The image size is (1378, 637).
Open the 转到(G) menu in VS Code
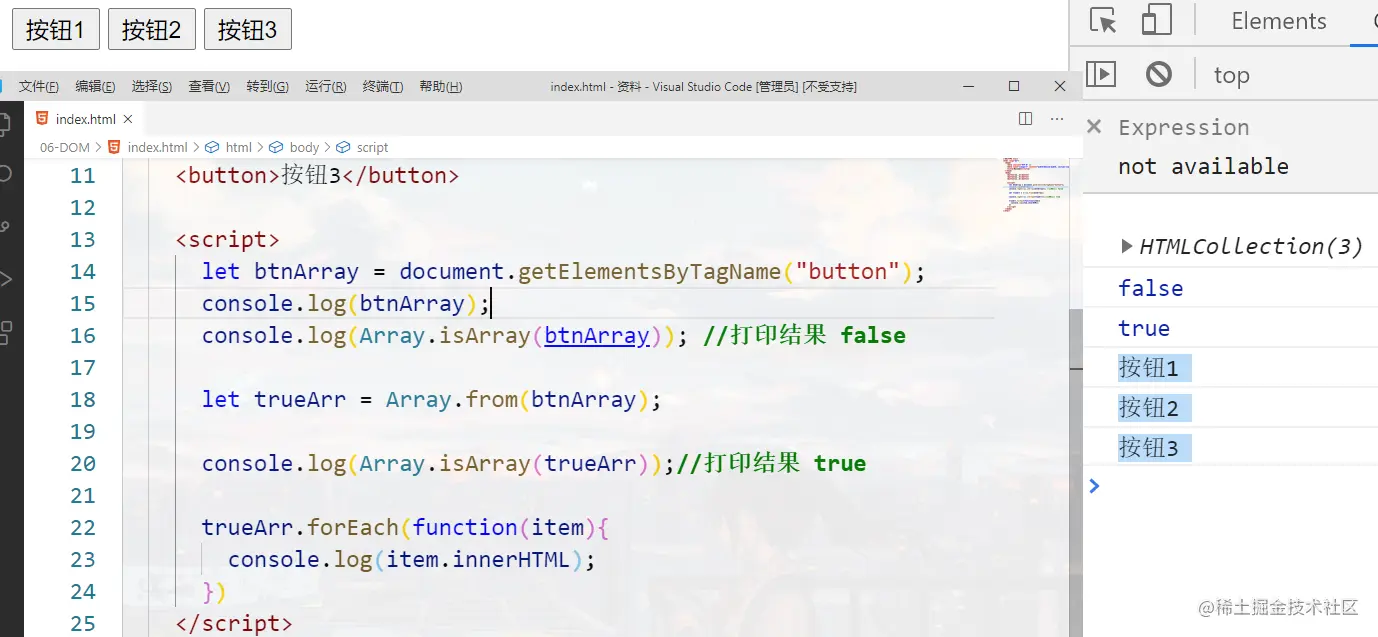pos(267,87)
